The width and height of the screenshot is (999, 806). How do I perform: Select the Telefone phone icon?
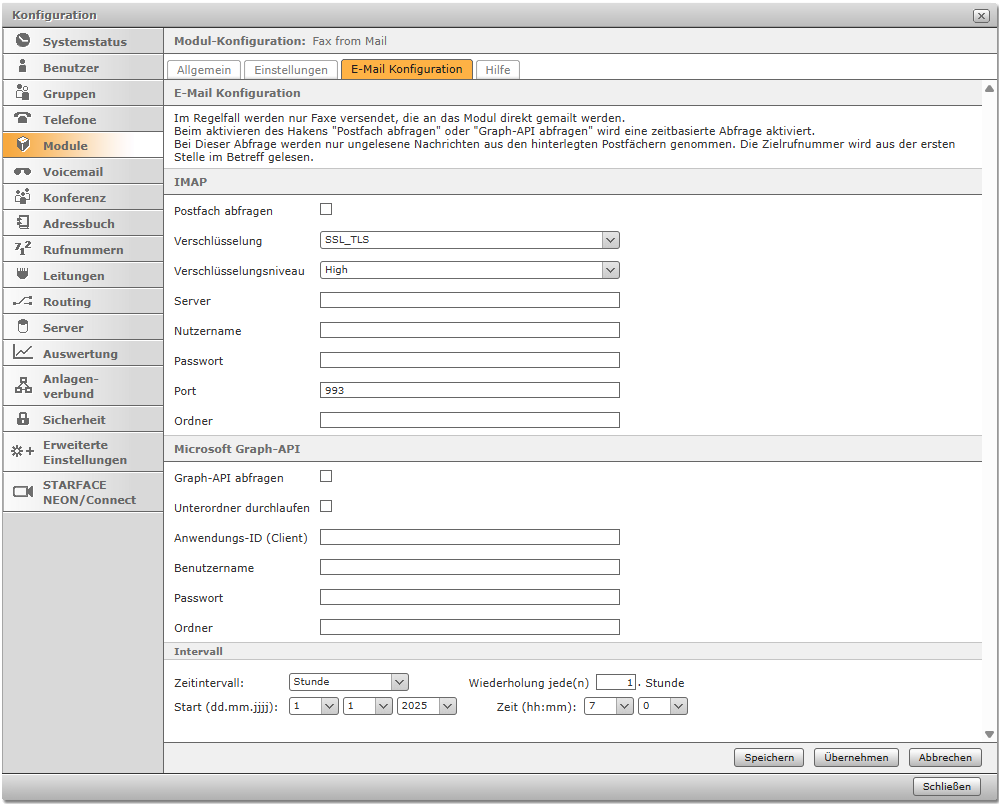point(23,119)
